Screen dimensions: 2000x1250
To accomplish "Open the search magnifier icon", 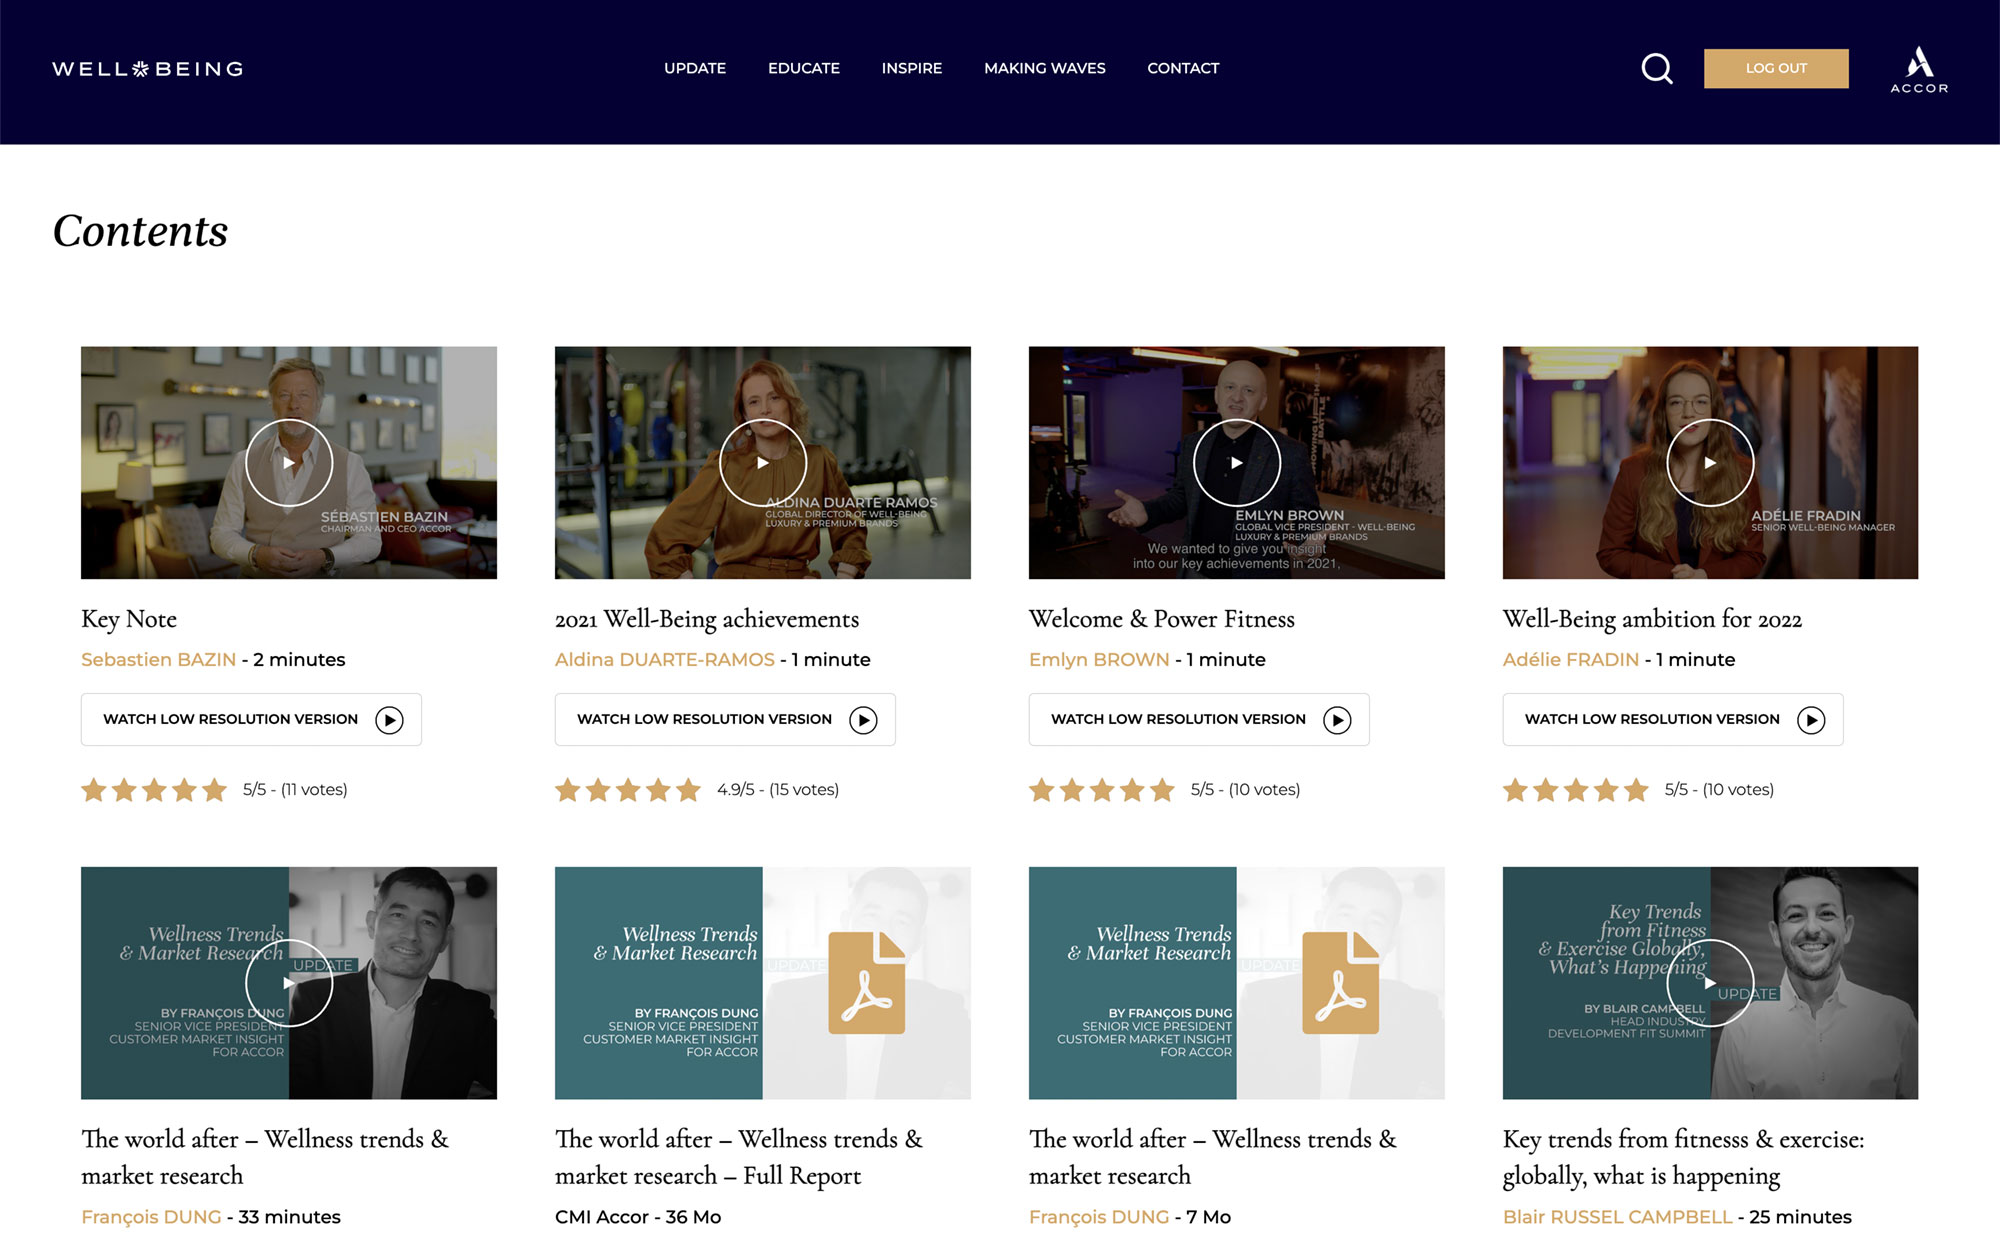I will 1657,68.
